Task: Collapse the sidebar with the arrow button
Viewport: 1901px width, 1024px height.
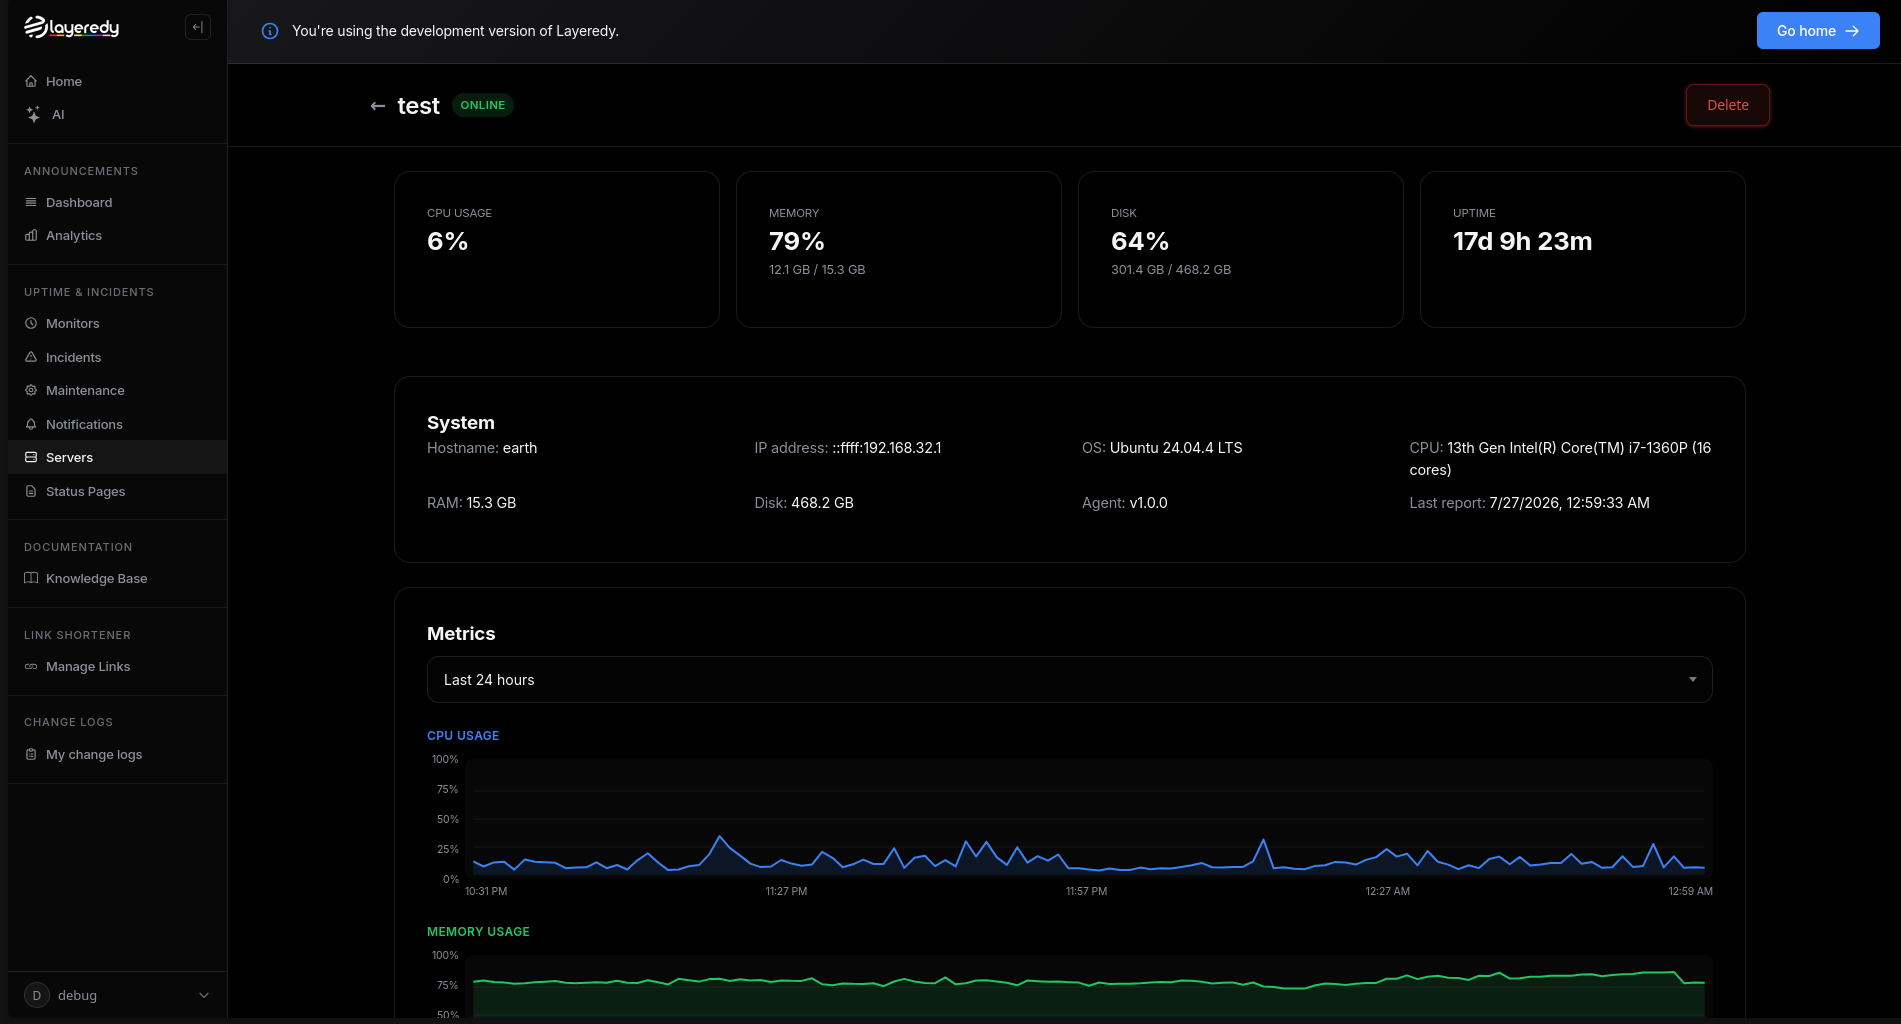Action: click(198, 28)
